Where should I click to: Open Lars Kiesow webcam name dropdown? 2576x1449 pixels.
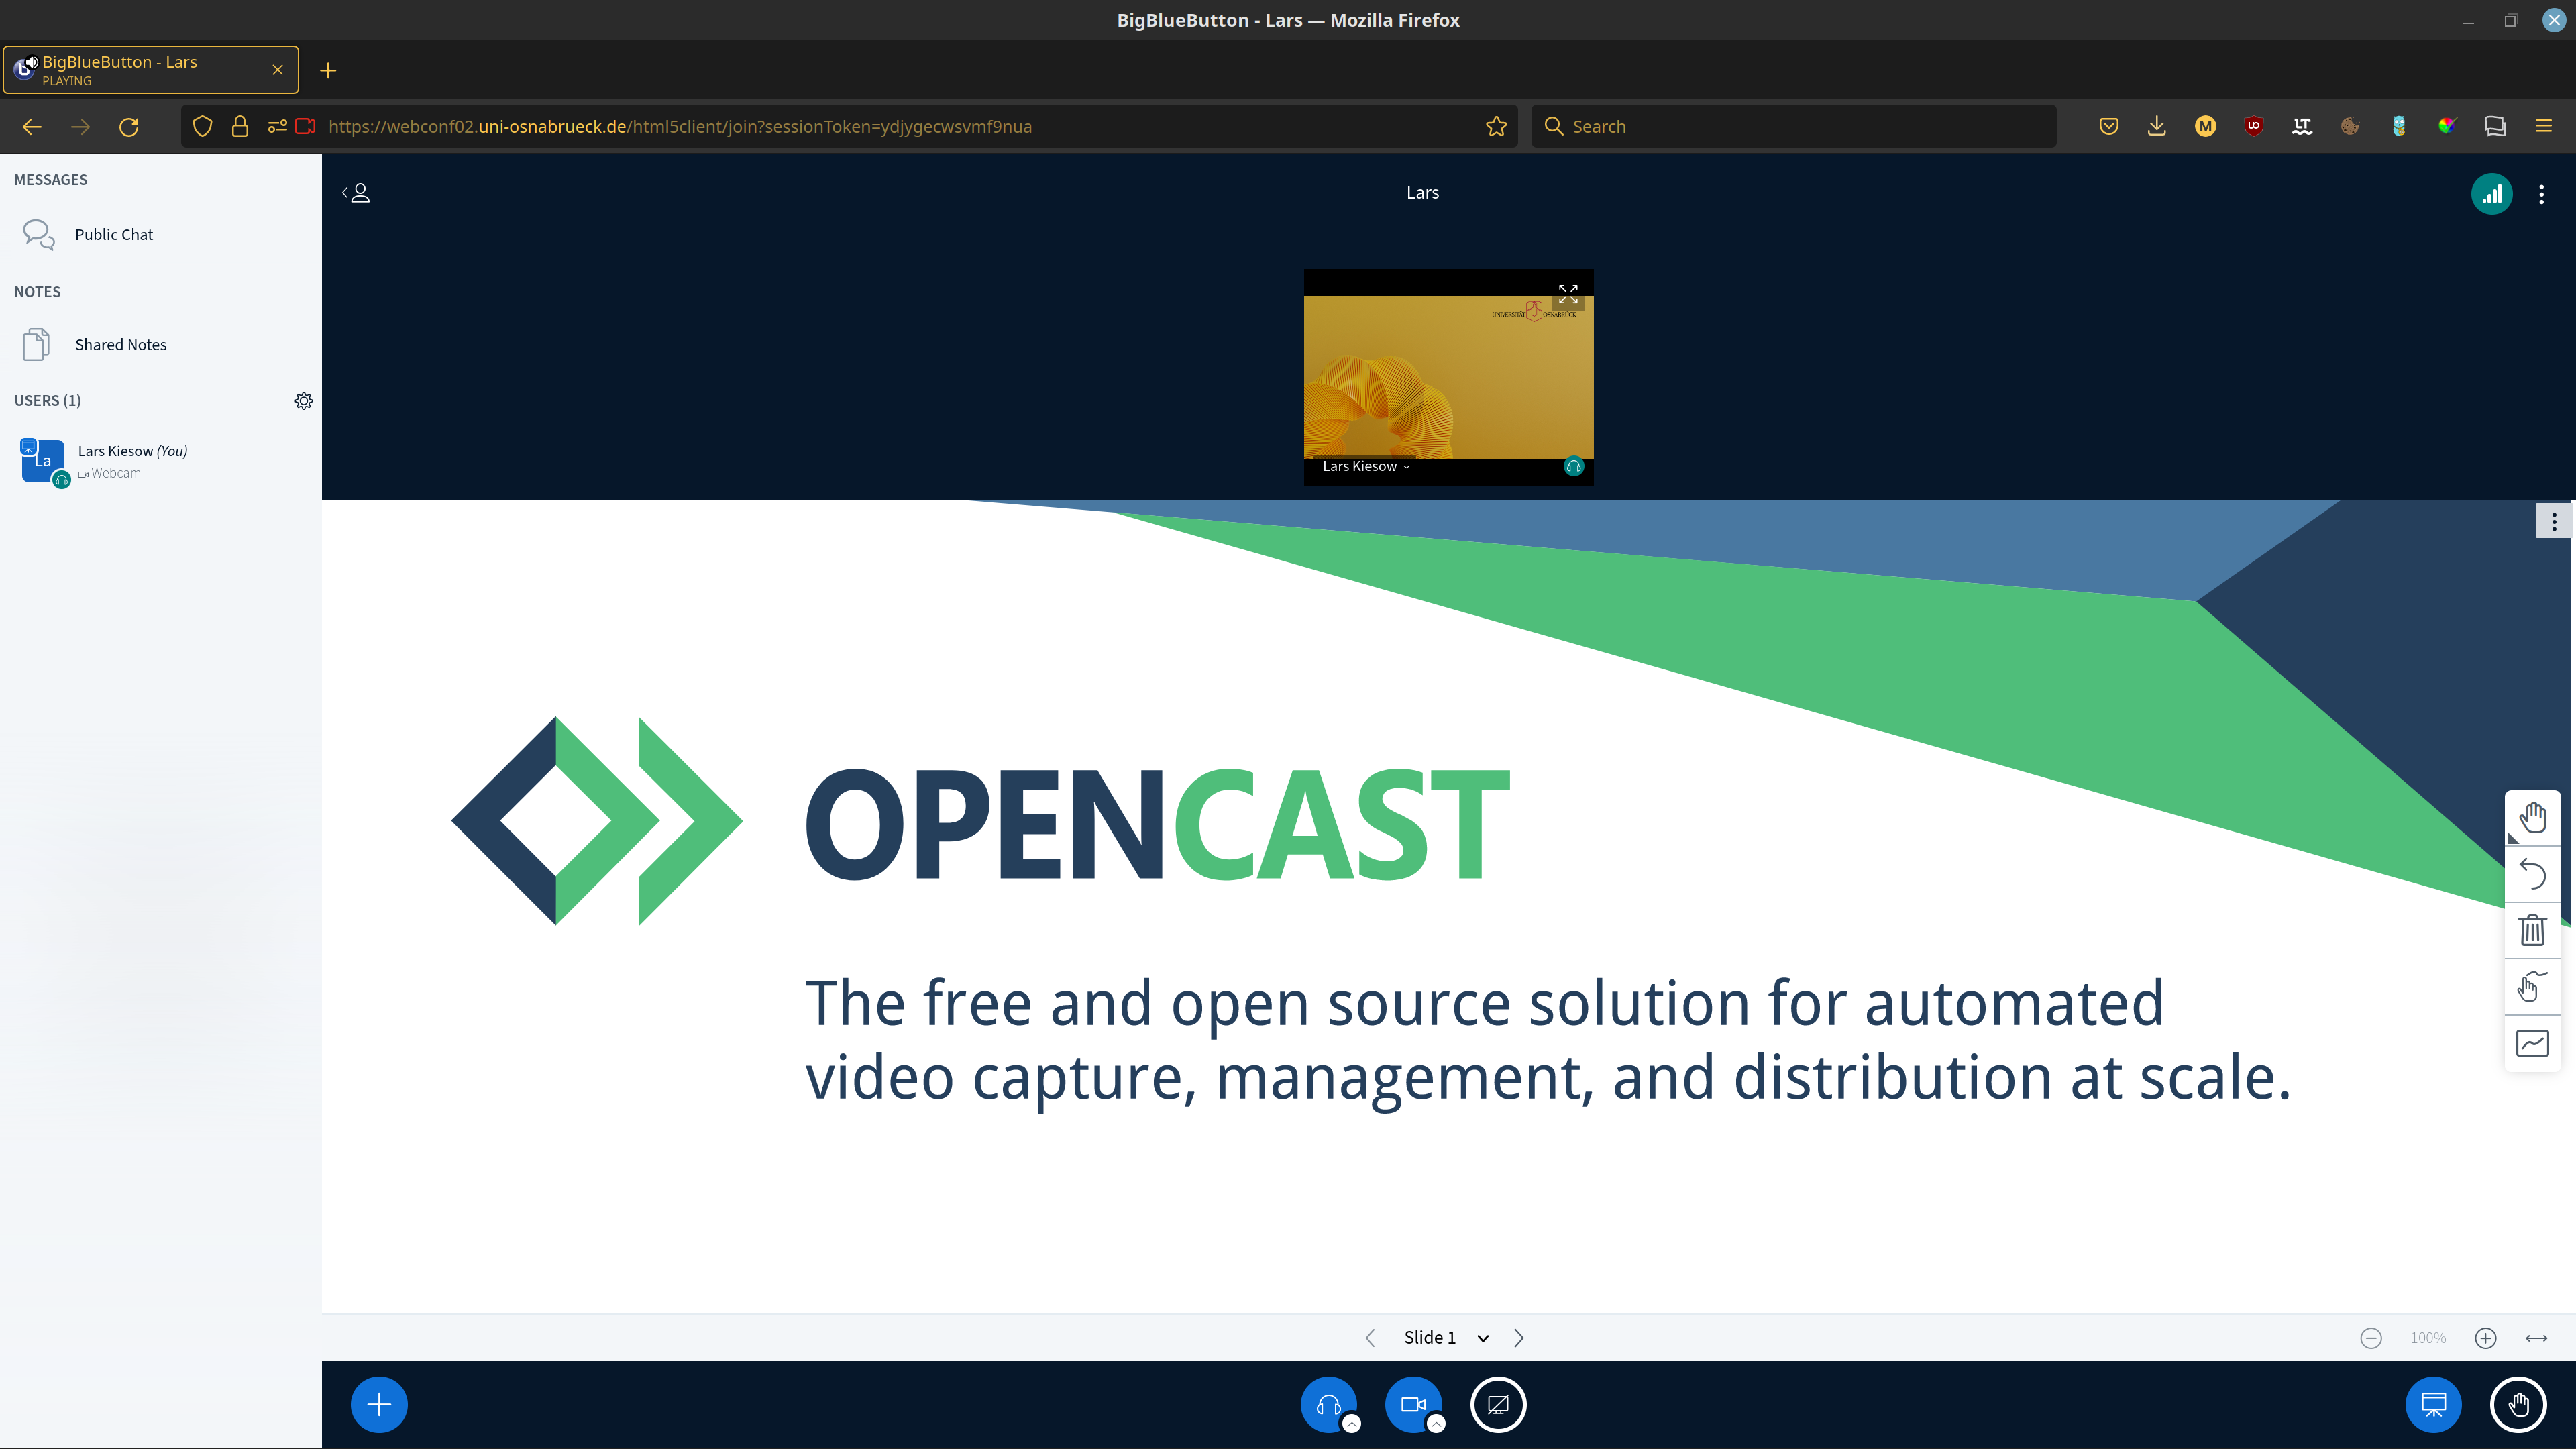click(1365, 466)
